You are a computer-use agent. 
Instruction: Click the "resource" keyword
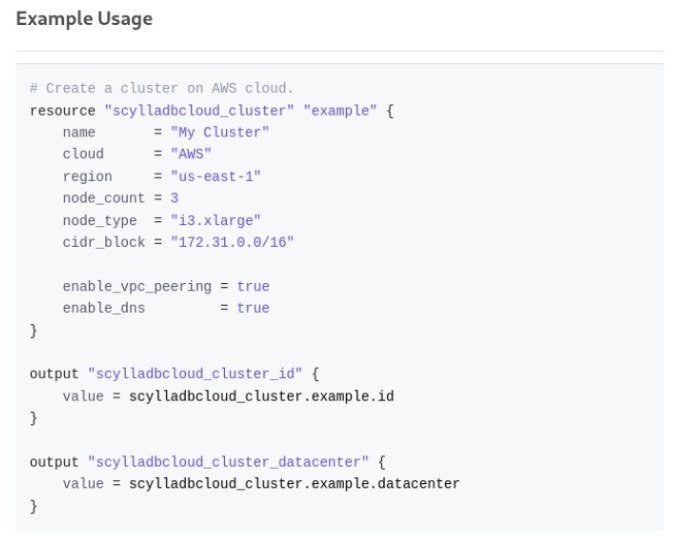tap(63, 111)
